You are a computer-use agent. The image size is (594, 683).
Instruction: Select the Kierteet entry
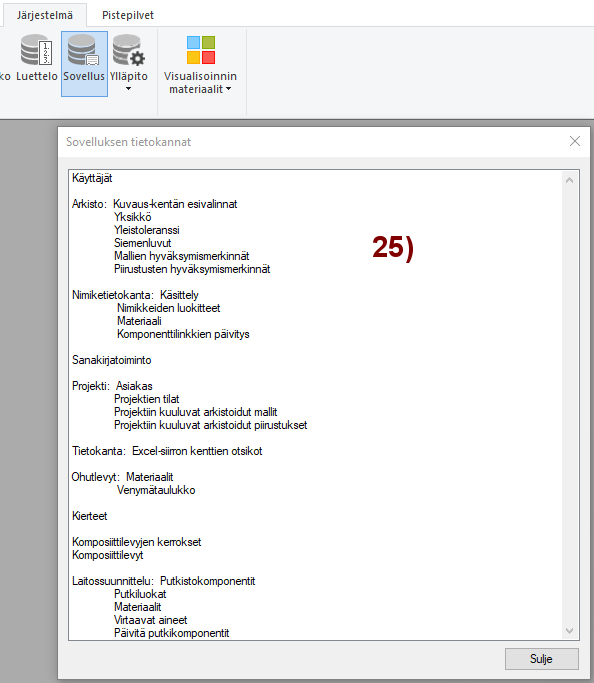pyautogui.click(x=89, y=516)
